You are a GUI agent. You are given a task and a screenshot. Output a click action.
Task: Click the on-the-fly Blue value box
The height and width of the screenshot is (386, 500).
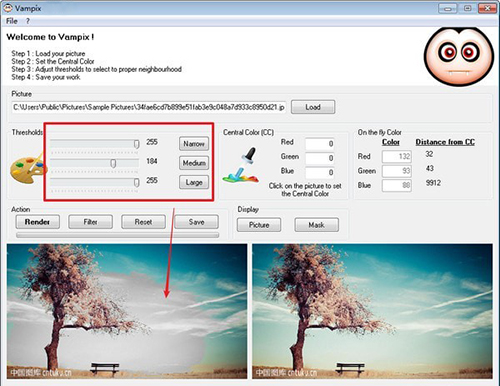coord(397,185)
